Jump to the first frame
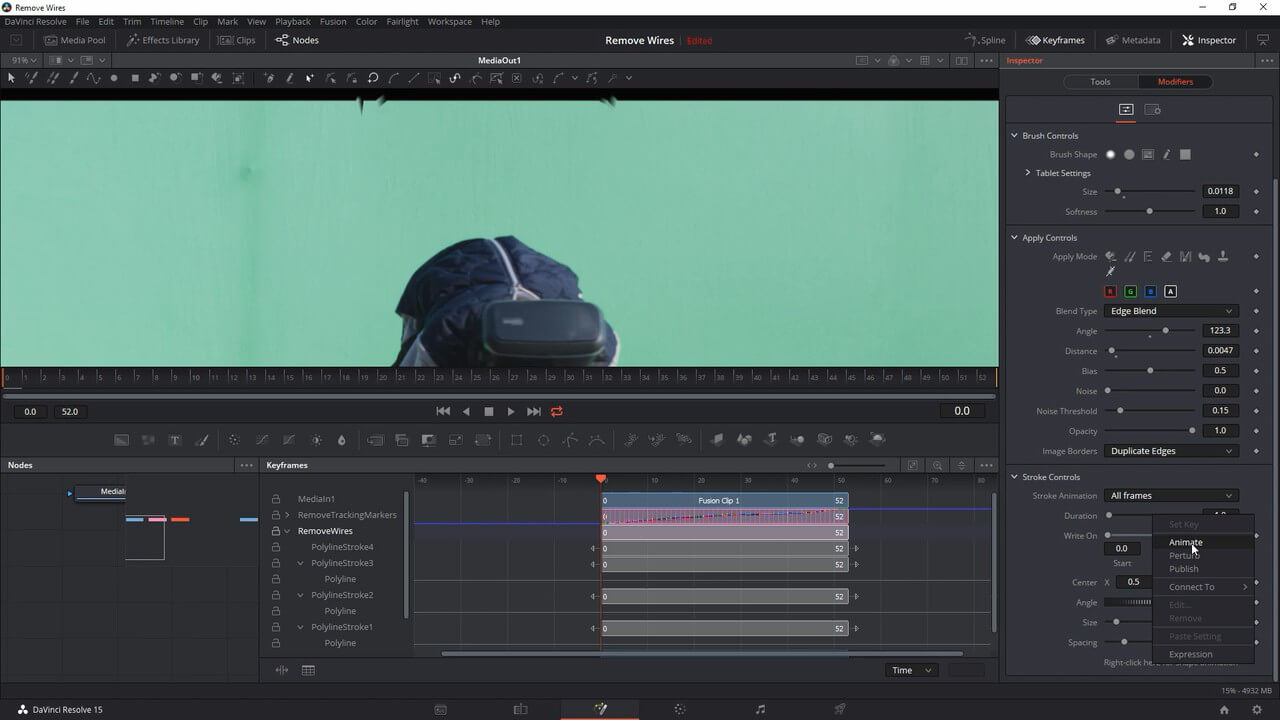The height and width of the screenshot is (720, 1280). click(443, 411)
